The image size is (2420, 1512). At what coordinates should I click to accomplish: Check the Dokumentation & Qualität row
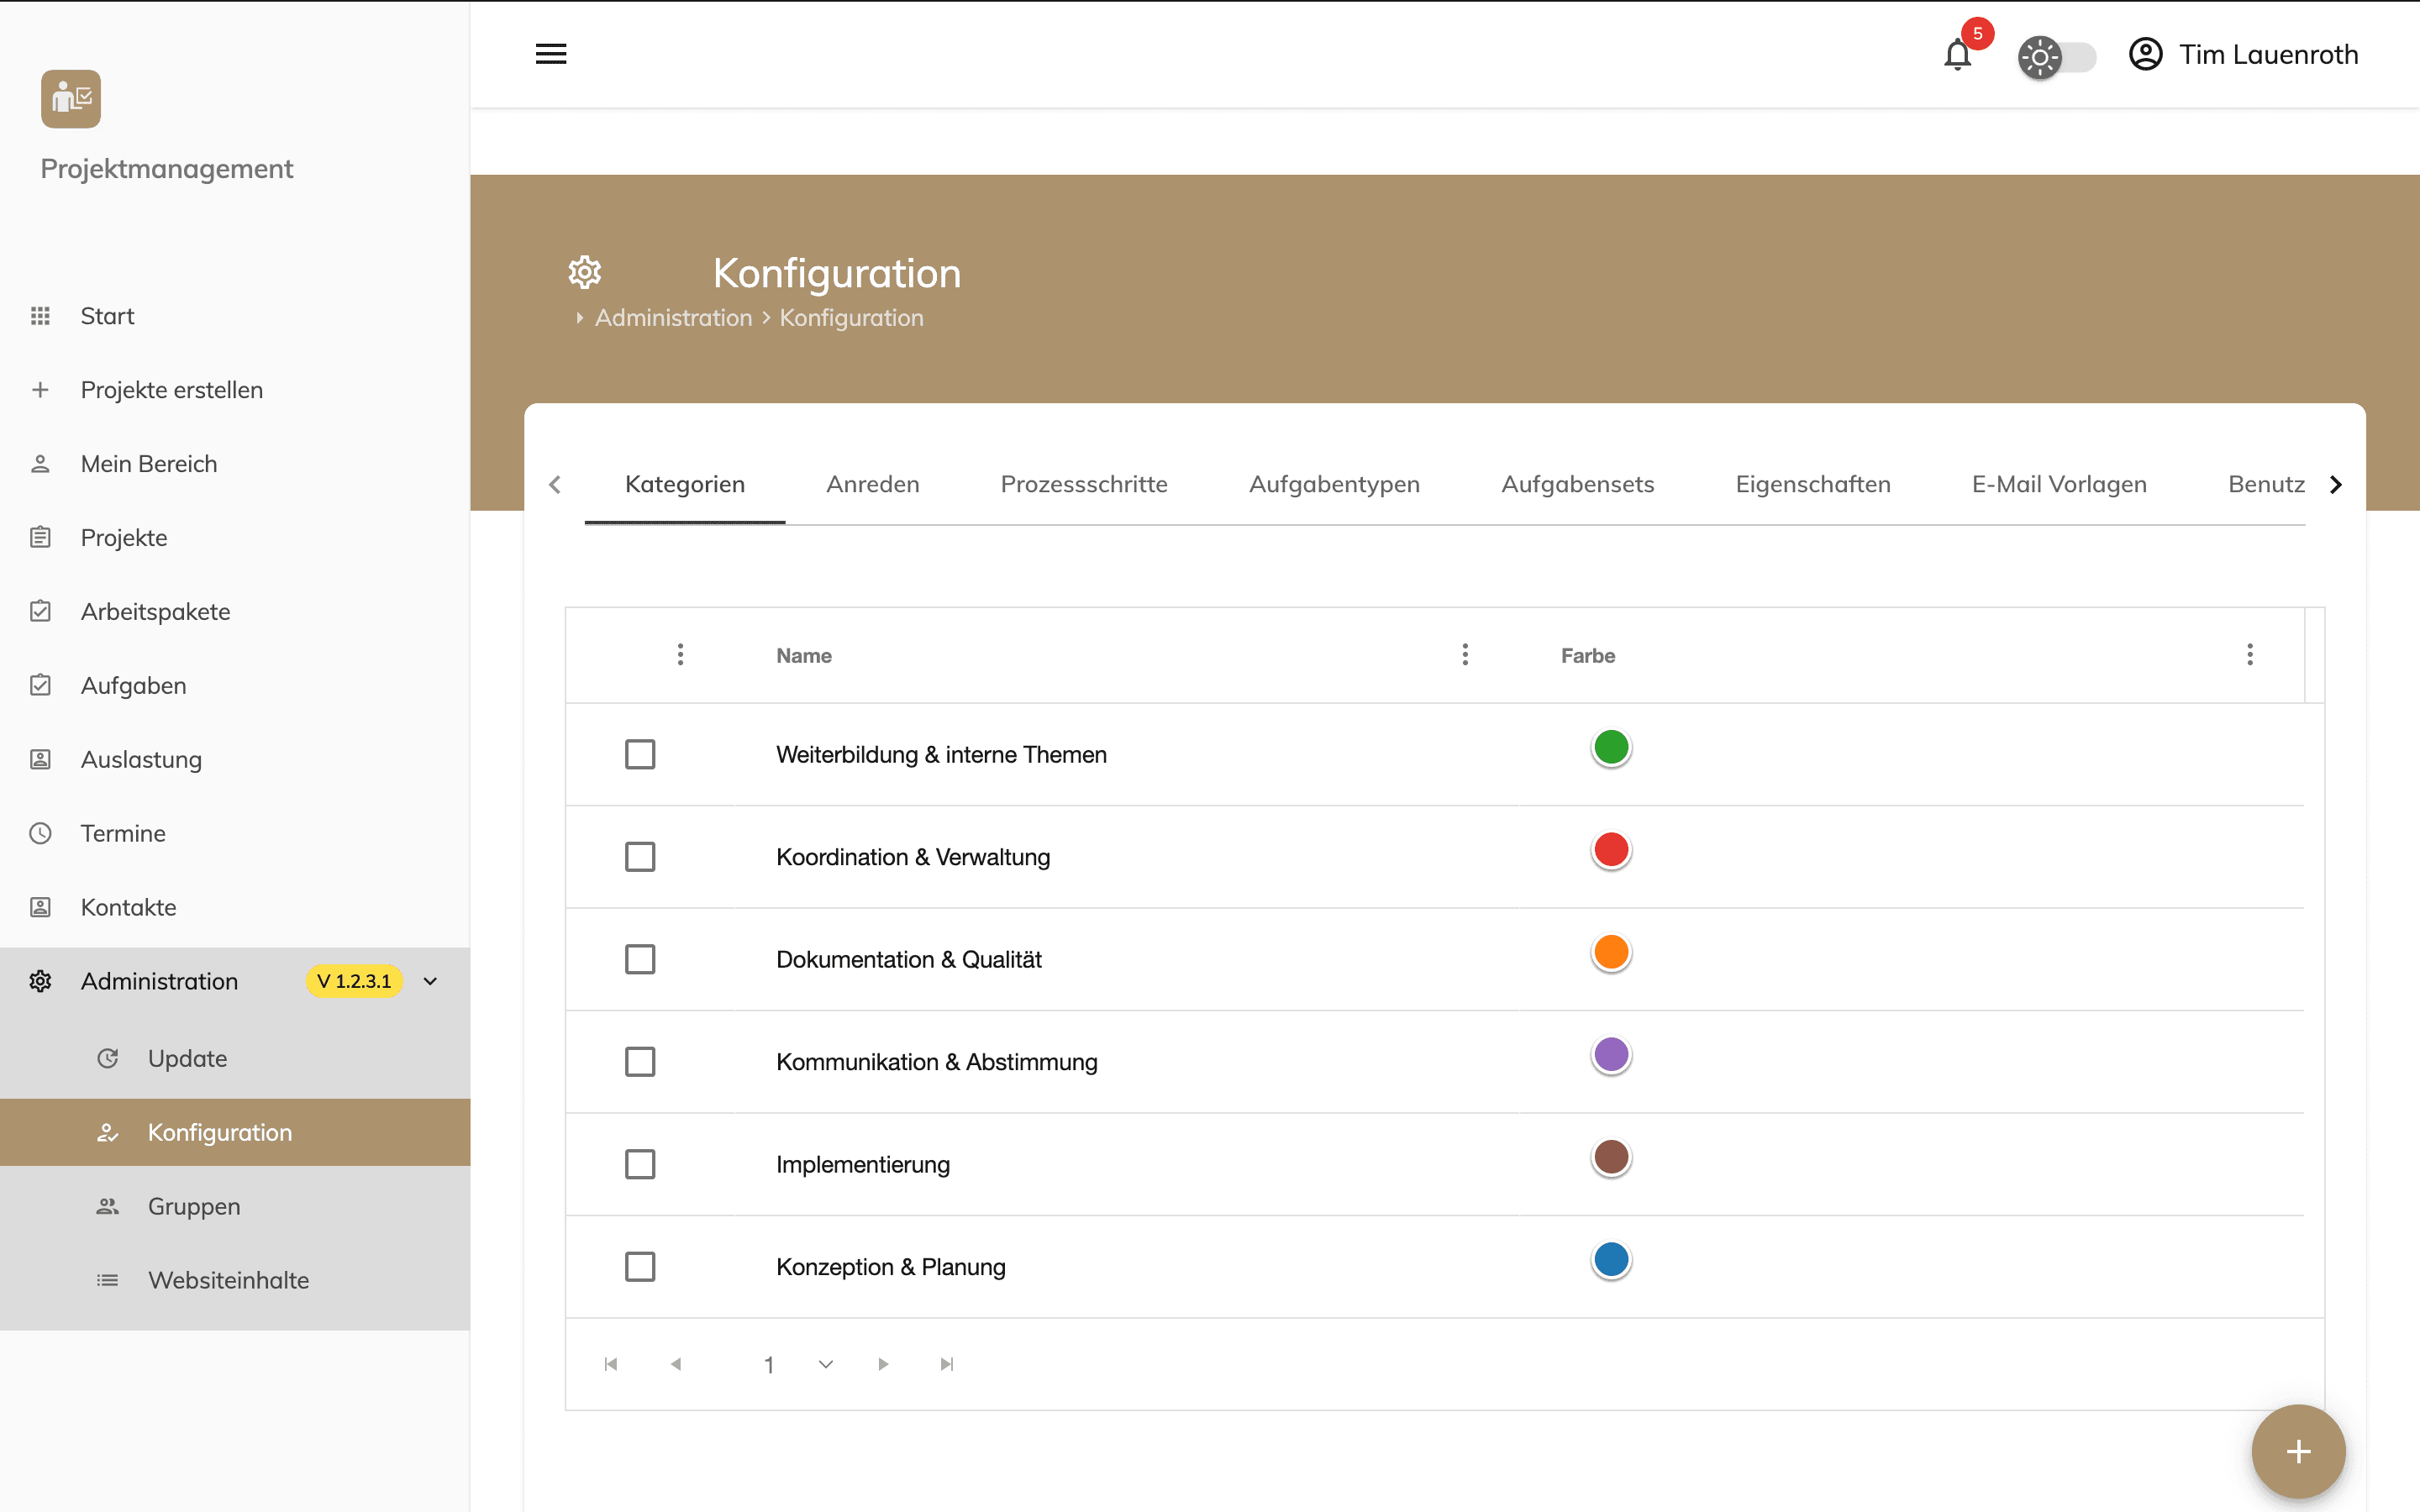[640, 960]
